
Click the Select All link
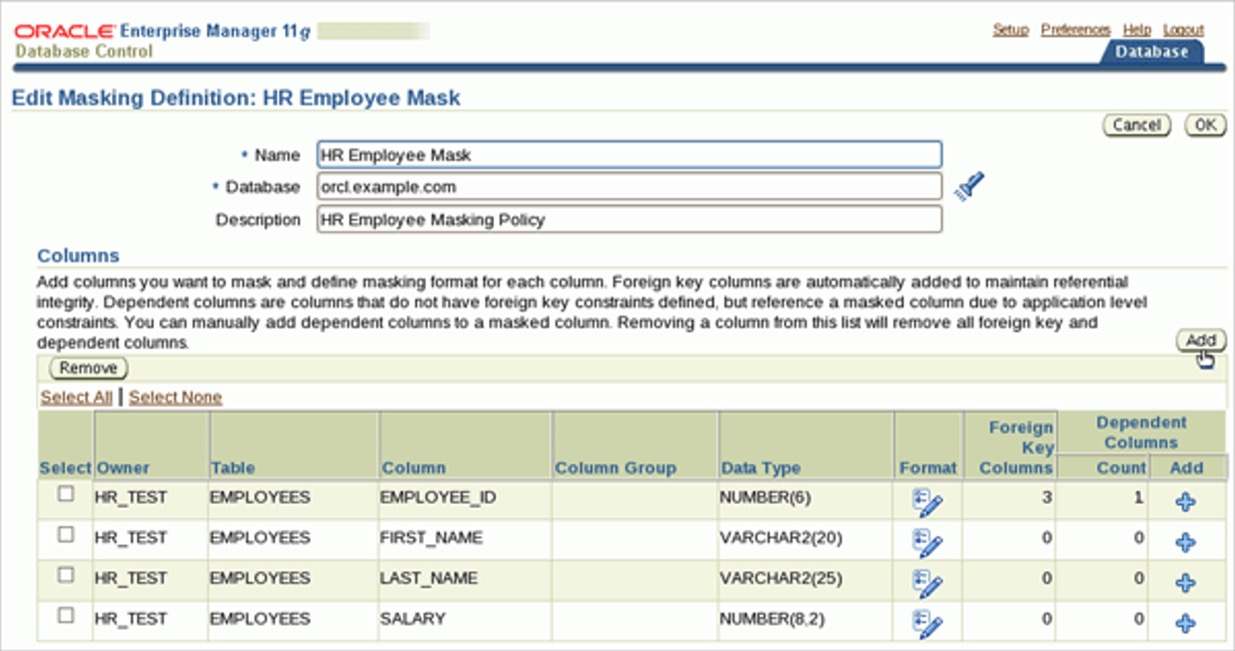(x=76, y=397)
